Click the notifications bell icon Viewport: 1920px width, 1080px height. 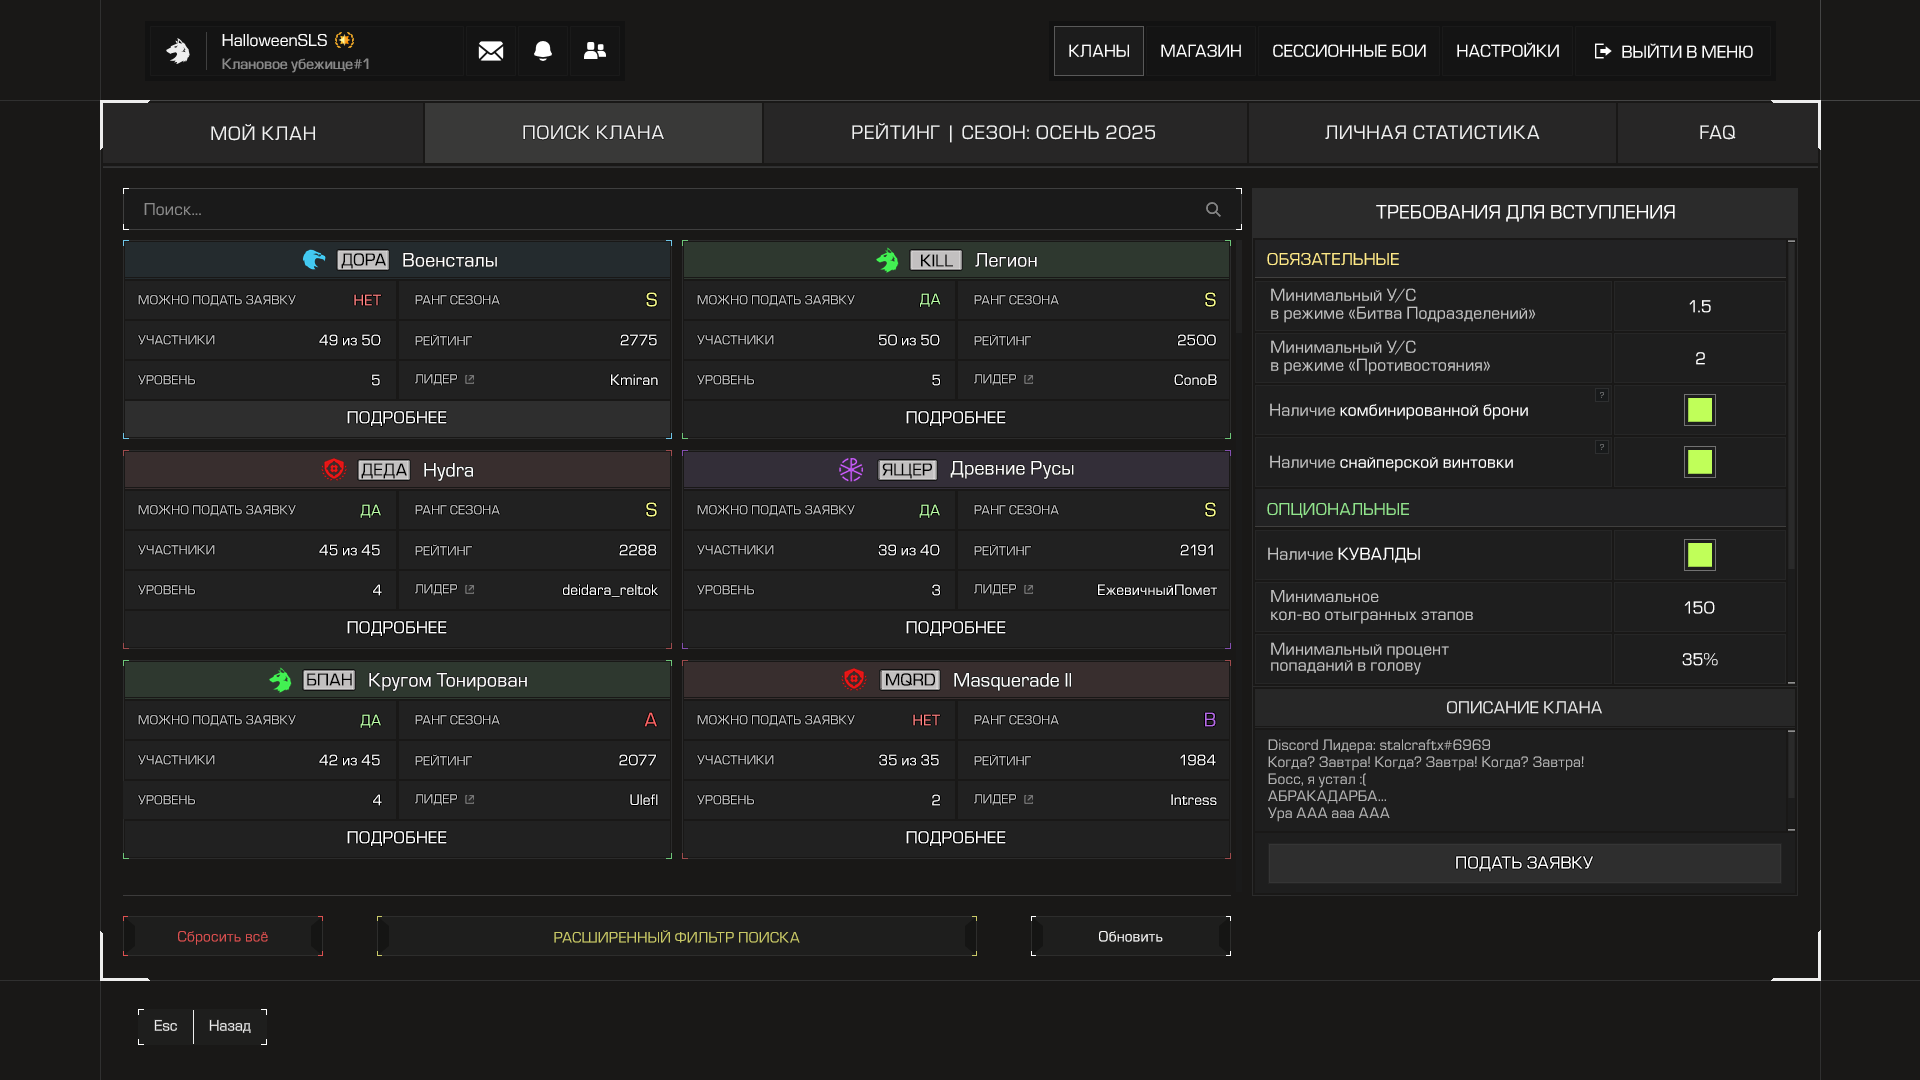543,51
